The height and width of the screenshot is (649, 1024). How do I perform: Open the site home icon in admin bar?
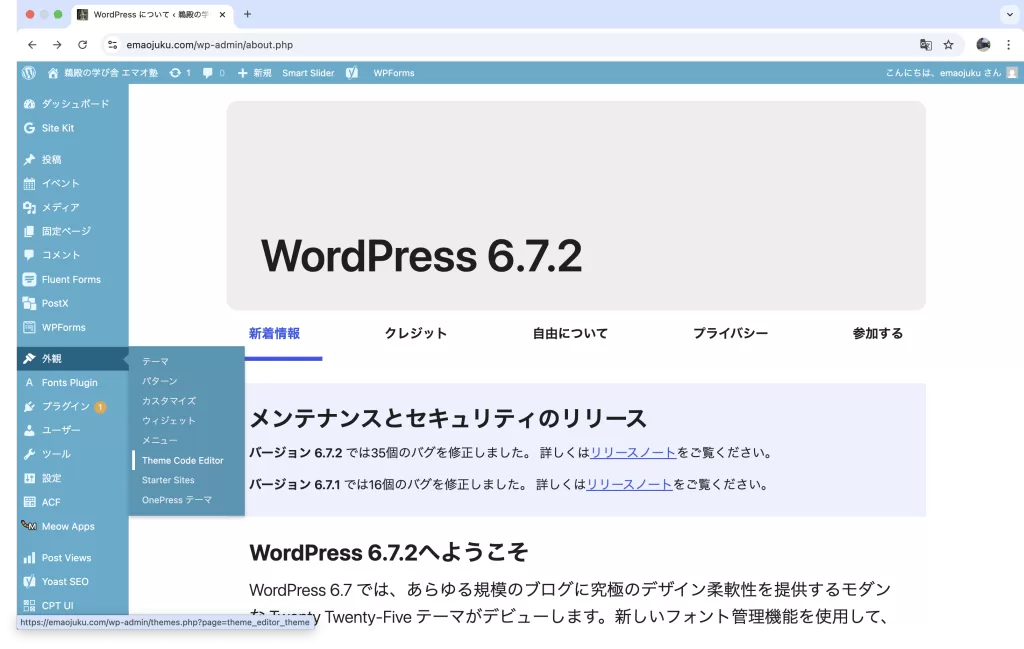[53, 73]
